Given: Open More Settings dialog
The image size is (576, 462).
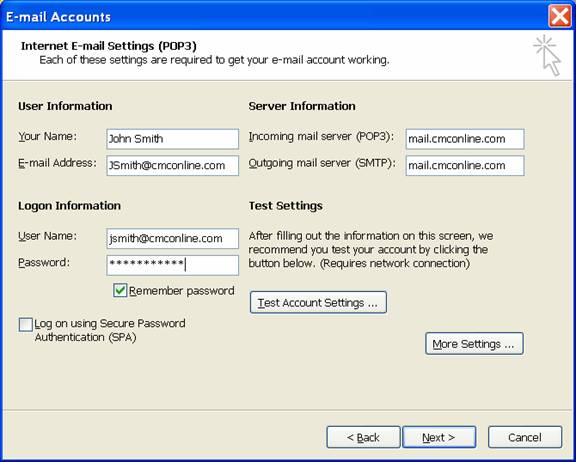Looking at the screenshot, I should click(474, 344).
